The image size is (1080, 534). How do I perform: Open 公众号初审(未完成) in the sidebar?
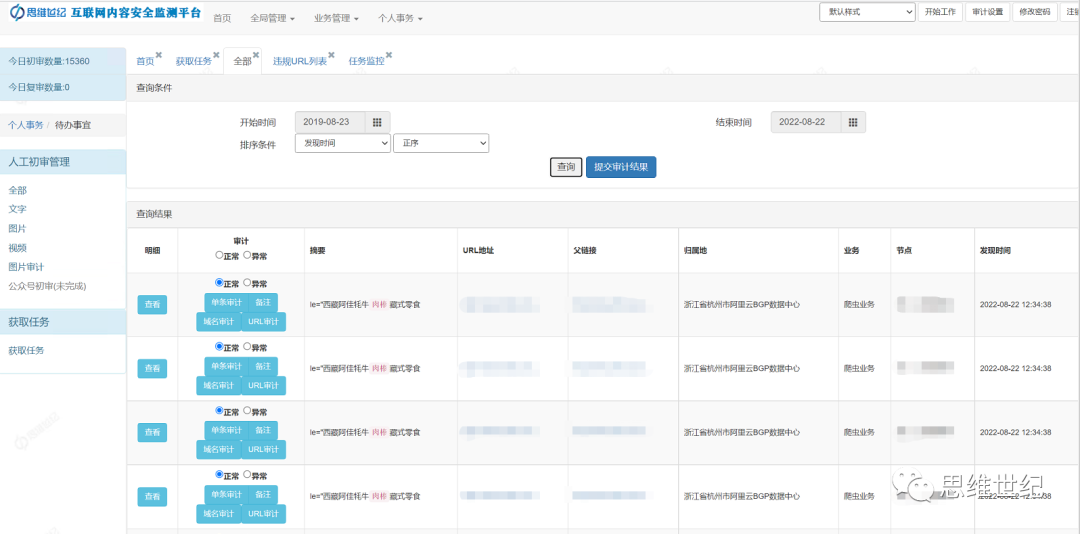[x=47, y=285]
